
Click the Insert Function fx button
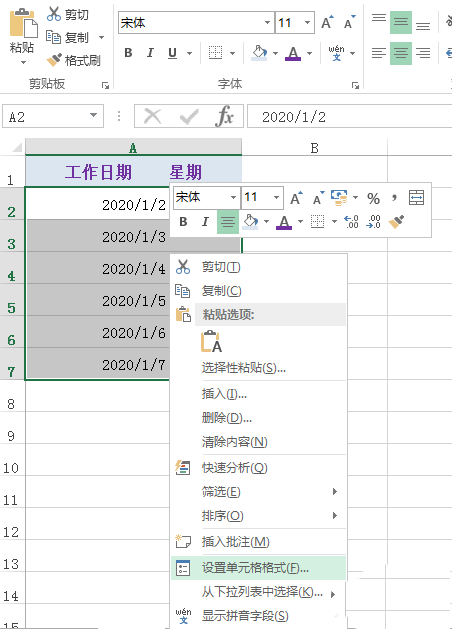[224, 116]
